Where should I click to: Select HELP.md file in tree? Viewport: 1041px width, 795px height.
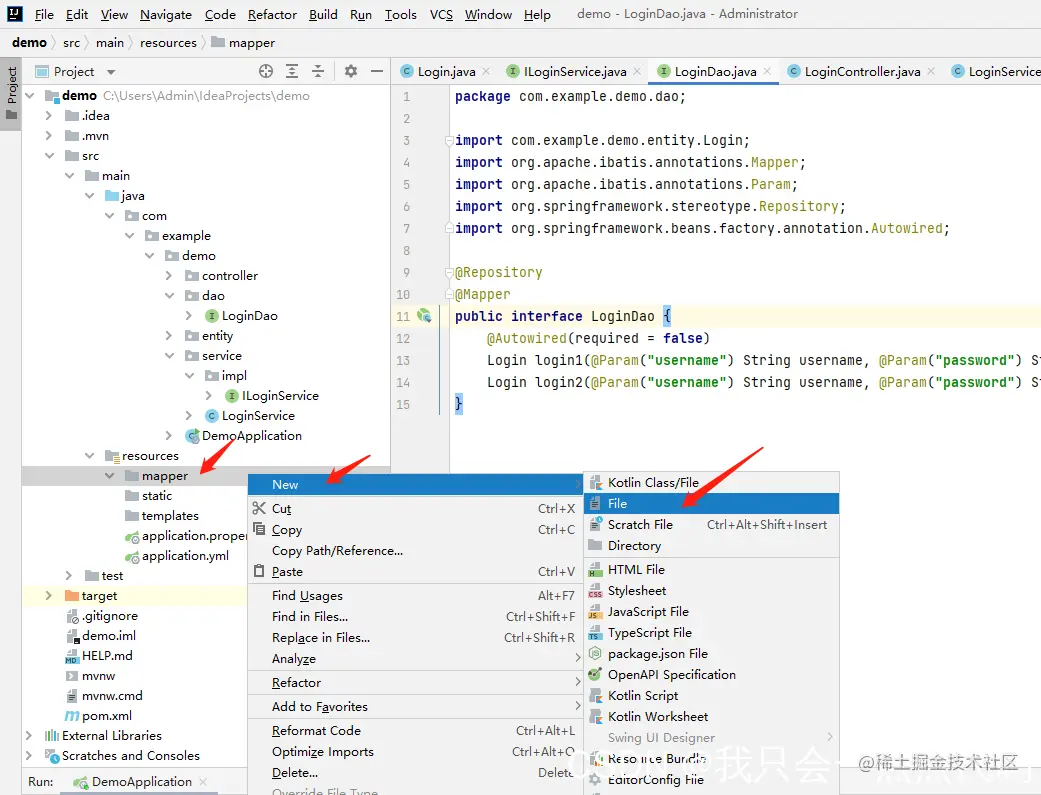107,656
